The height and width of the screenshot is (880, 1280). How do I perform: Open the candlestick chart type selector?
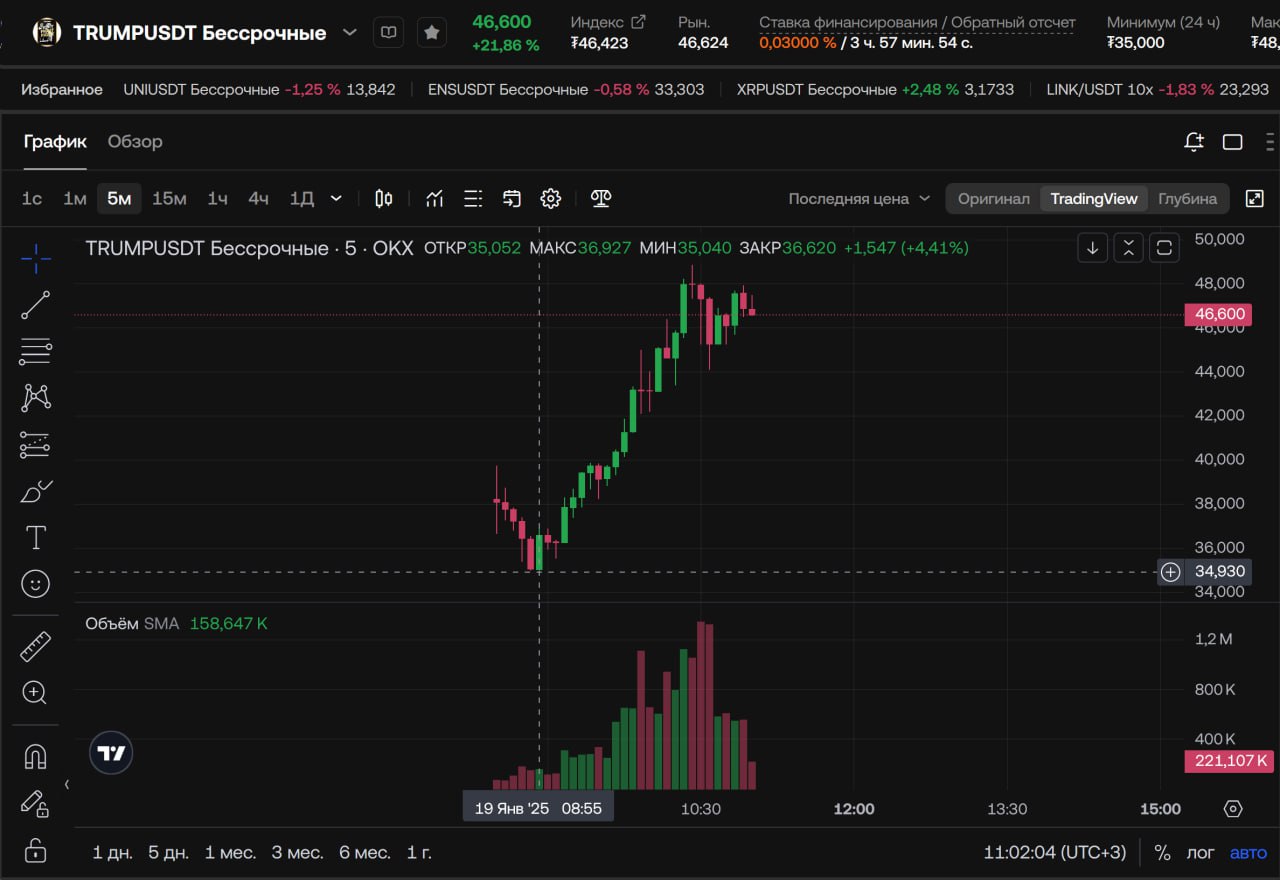coord(383,199)
